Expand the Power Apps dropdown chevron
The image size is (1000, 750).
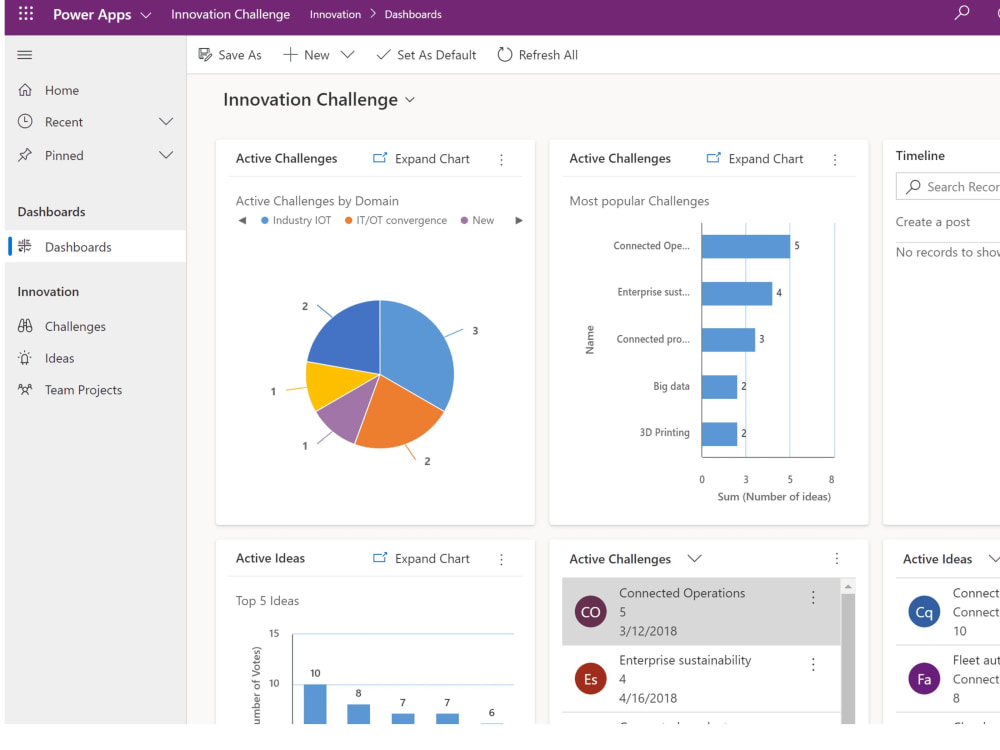[145, 15]
